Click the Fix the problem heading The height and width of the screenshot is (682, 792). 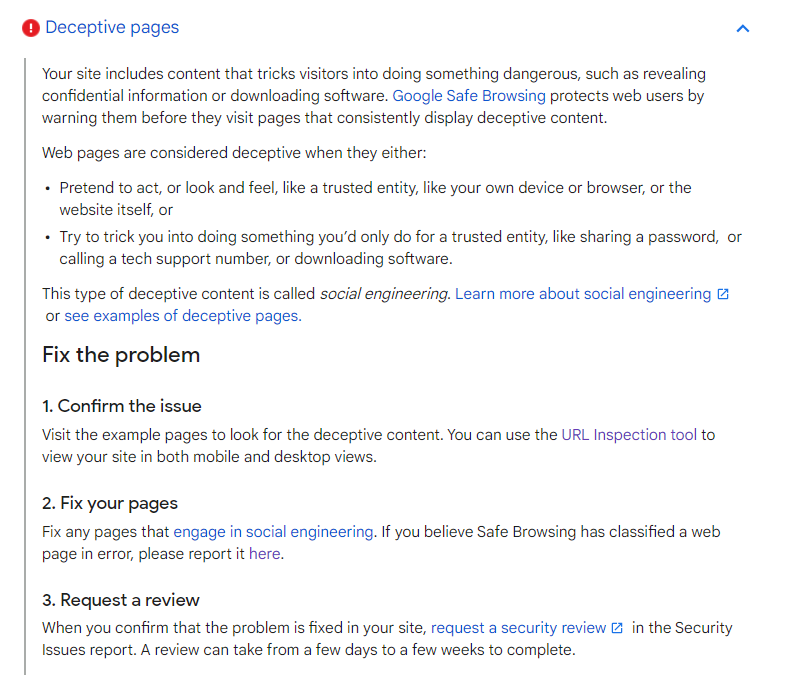(121, 355)
